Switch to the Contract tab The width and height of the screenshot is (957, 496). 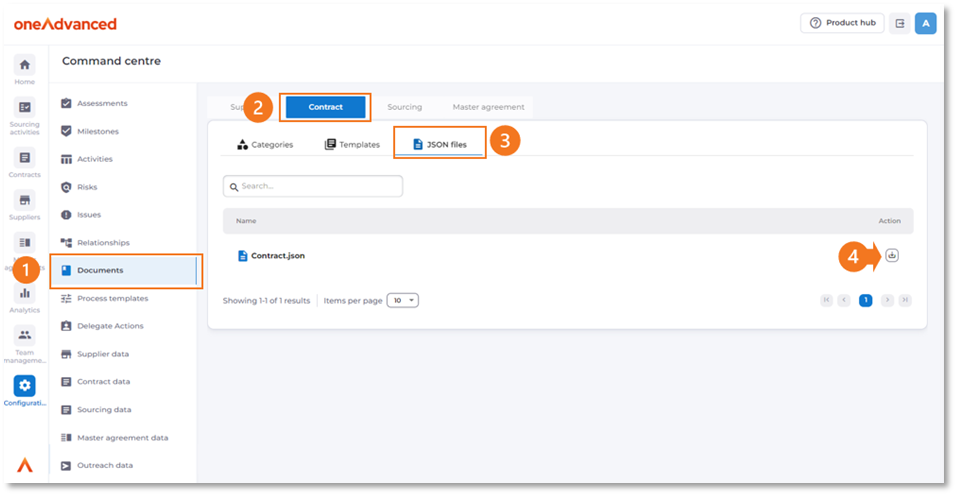pos(325,107)
